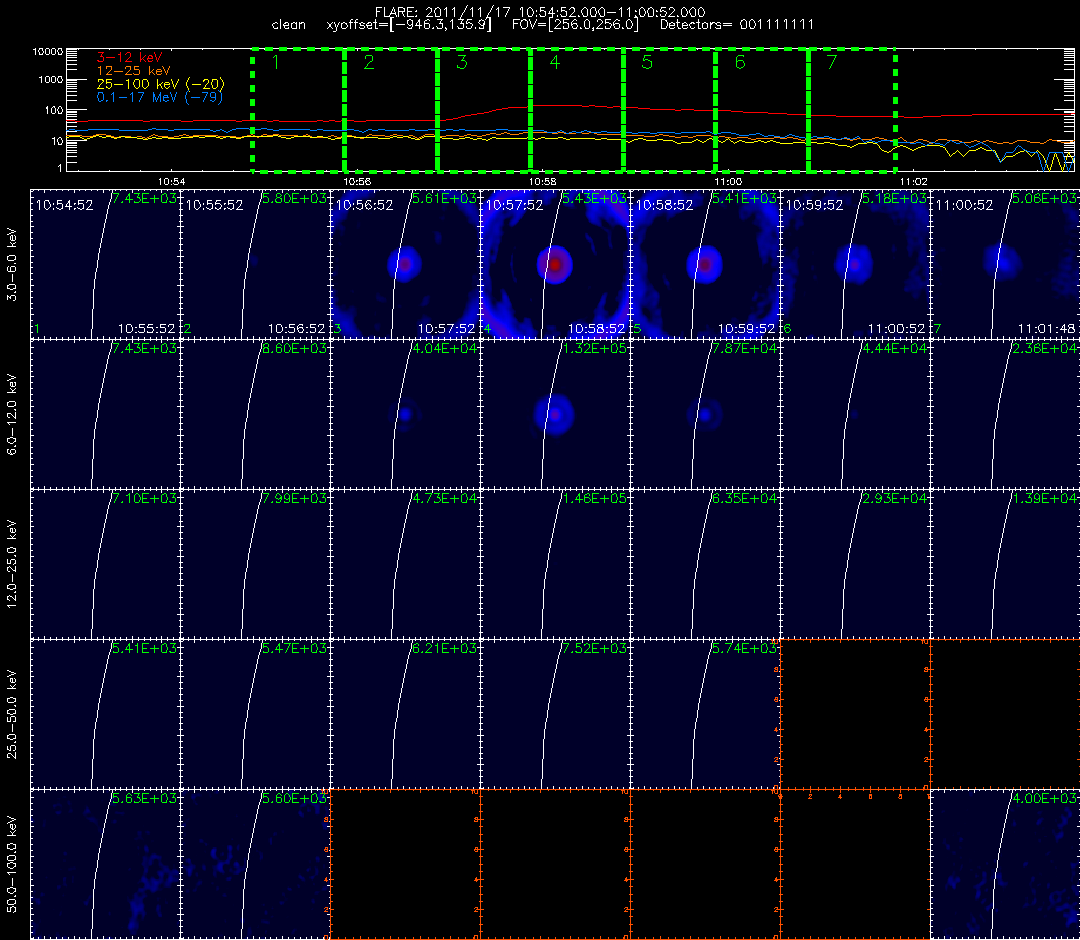Select the empty 50.0-100.0 keV panel for interval 6
The image size is (1080, 940).
click(x=855, y=864)
